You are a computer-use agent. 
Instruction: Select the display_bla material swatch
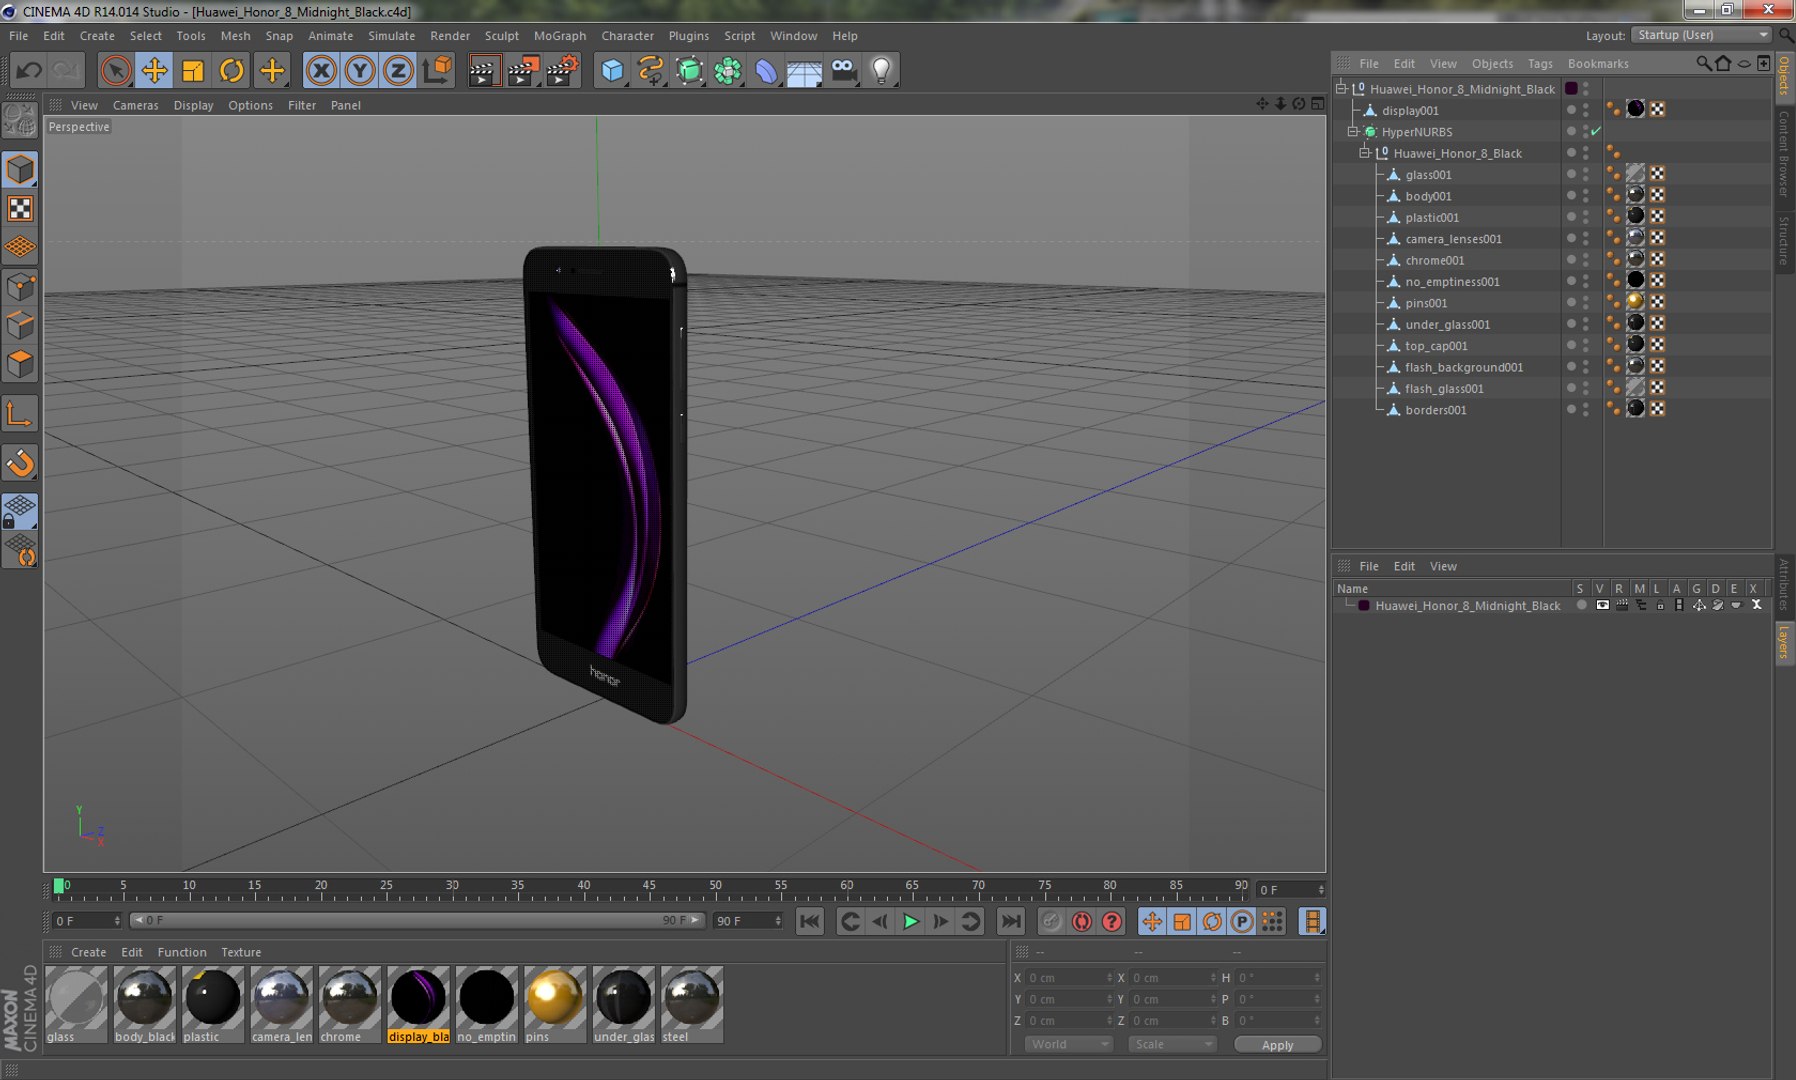418,1004
